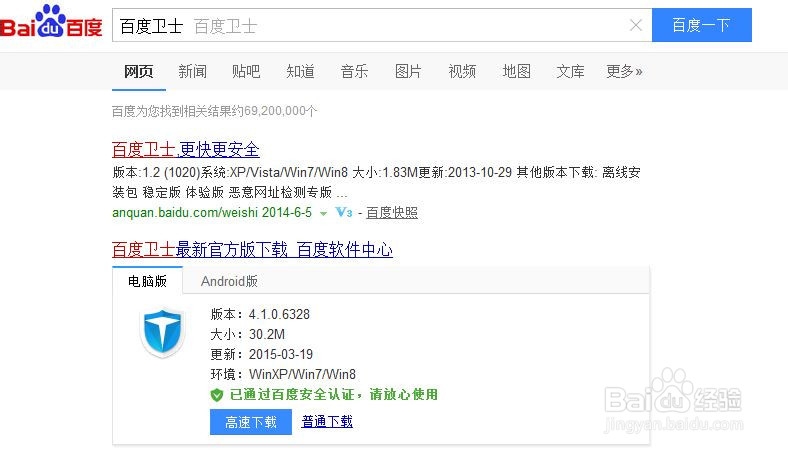The image size is (788, 452).
Task: Open the 百度卫士,更快更安全 result link
Action: tap(185, 149)
